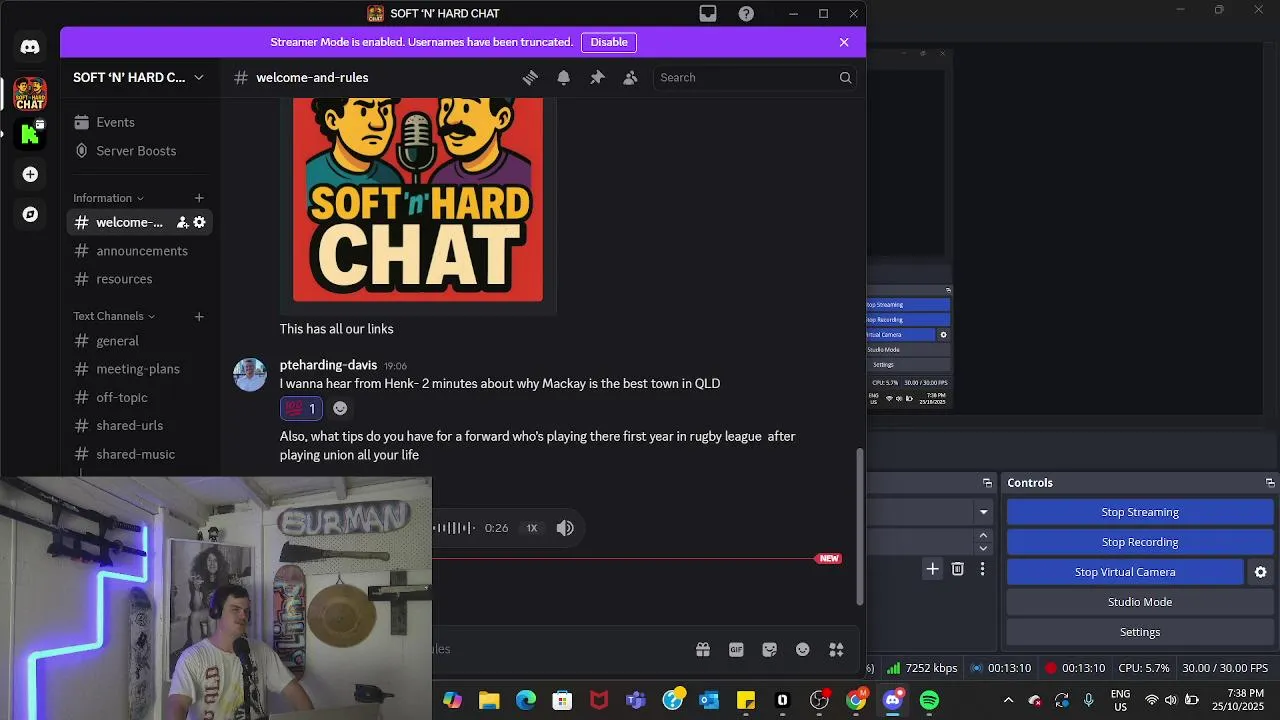Open the emoji picker in the message bar
This screenshot has height=720, width=1280.
pyautogui.click(x=802, y=650)
